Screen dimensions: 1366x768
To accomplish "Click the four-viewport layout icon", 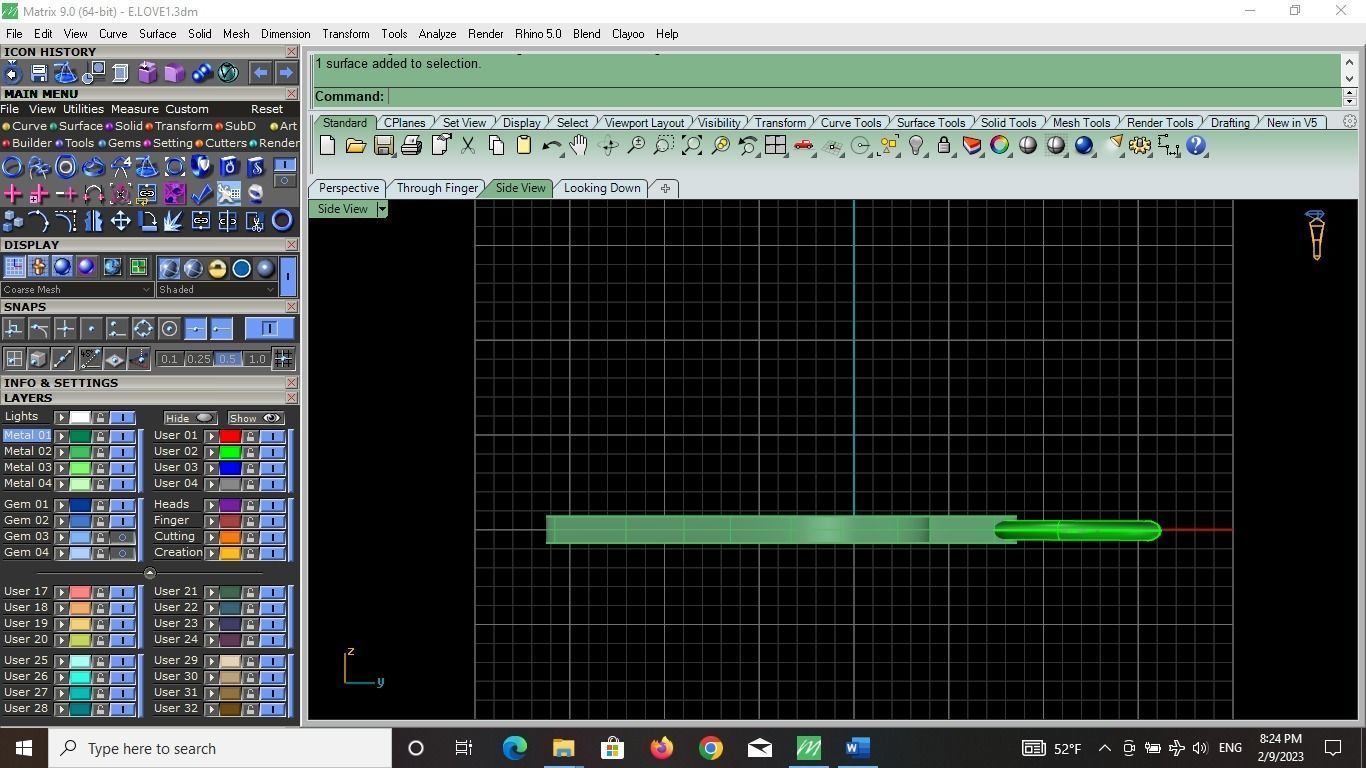I will [775, 146].
